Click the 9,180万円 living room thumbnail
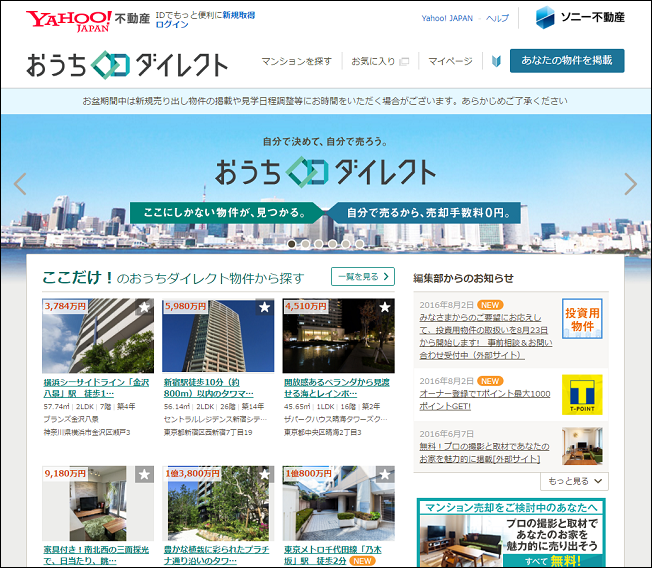 pos(98,503)
